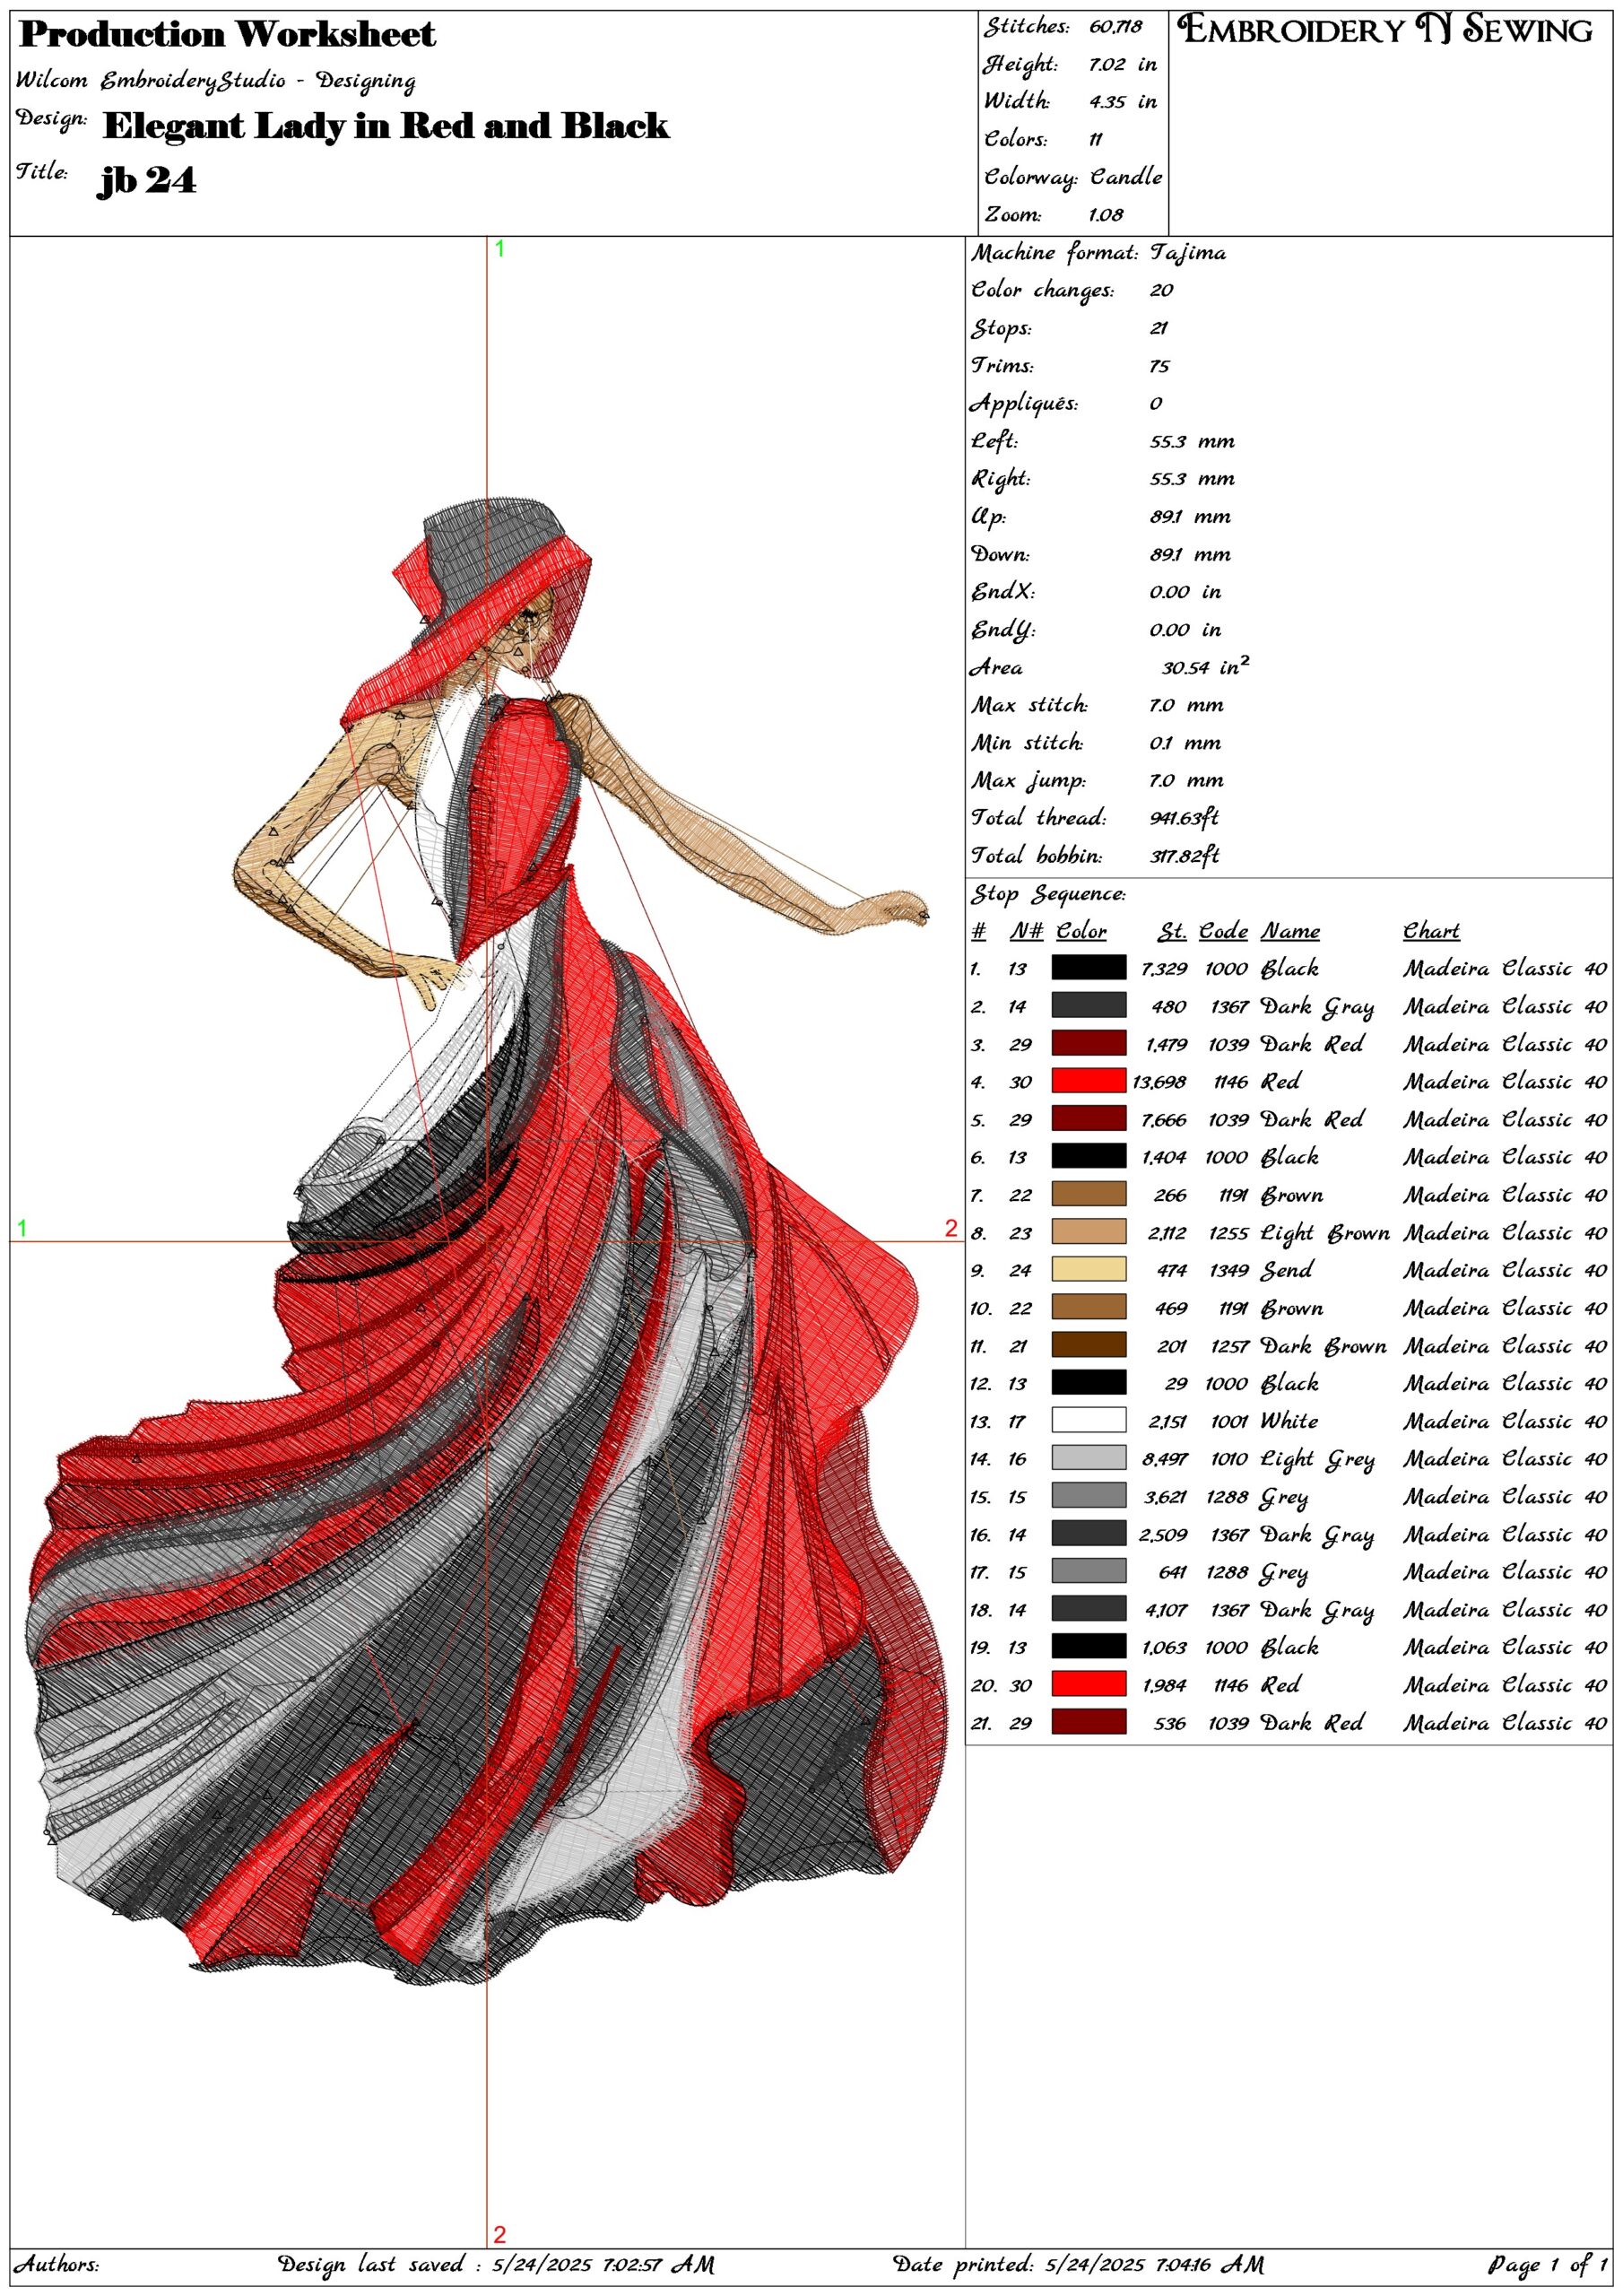The height and width of the screenshot is (2296, 1623).
Task: Click the Dark Red swatch in stop row 5
Action: pos(1089,1119)
